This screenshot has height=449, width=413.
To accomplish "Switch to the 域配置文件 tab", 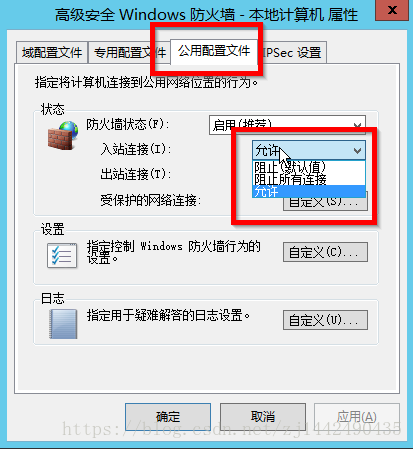I will pyautogui.click(x=52, y=53).
